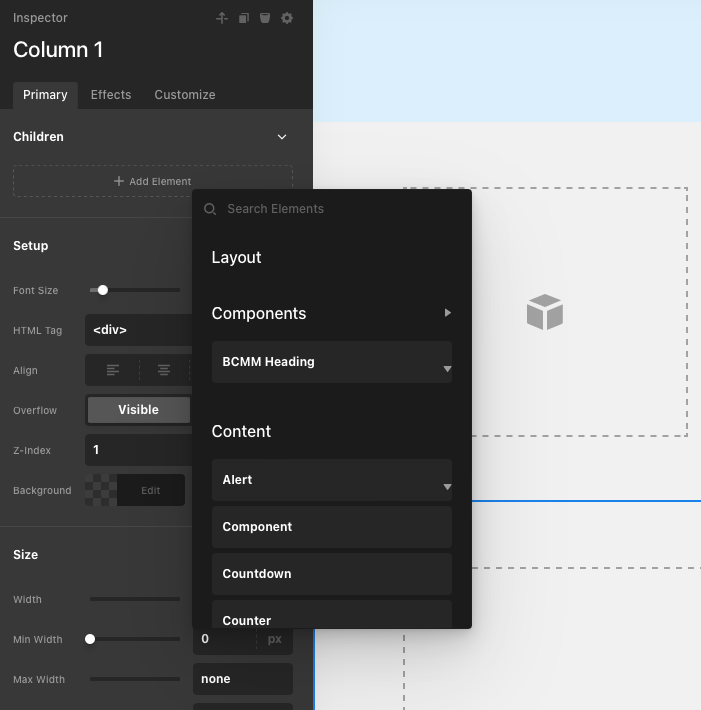Click the go-to-parent arrow icon in Inspector header
The width and height of the screenshot is (701, 710).
(222, 18)
